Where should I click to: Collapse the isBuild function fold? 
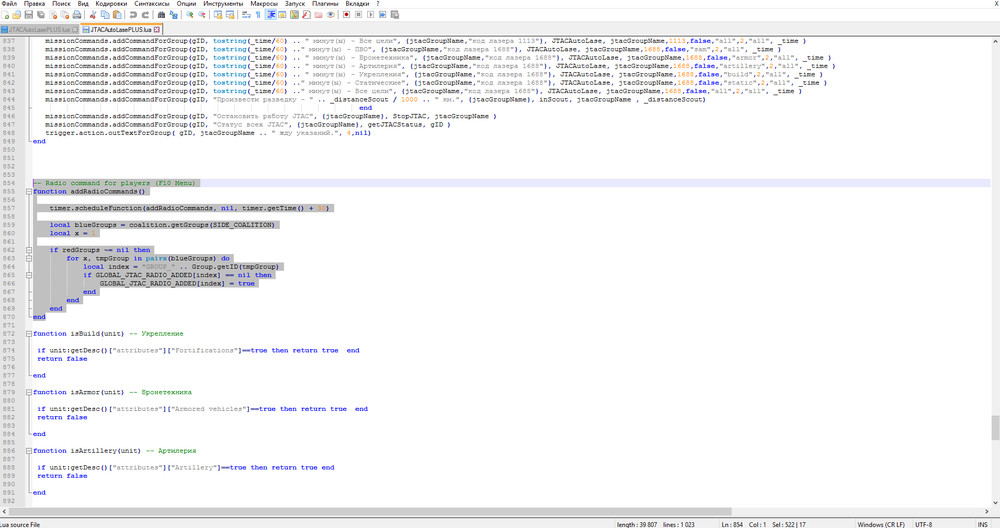tap(29, 334)
